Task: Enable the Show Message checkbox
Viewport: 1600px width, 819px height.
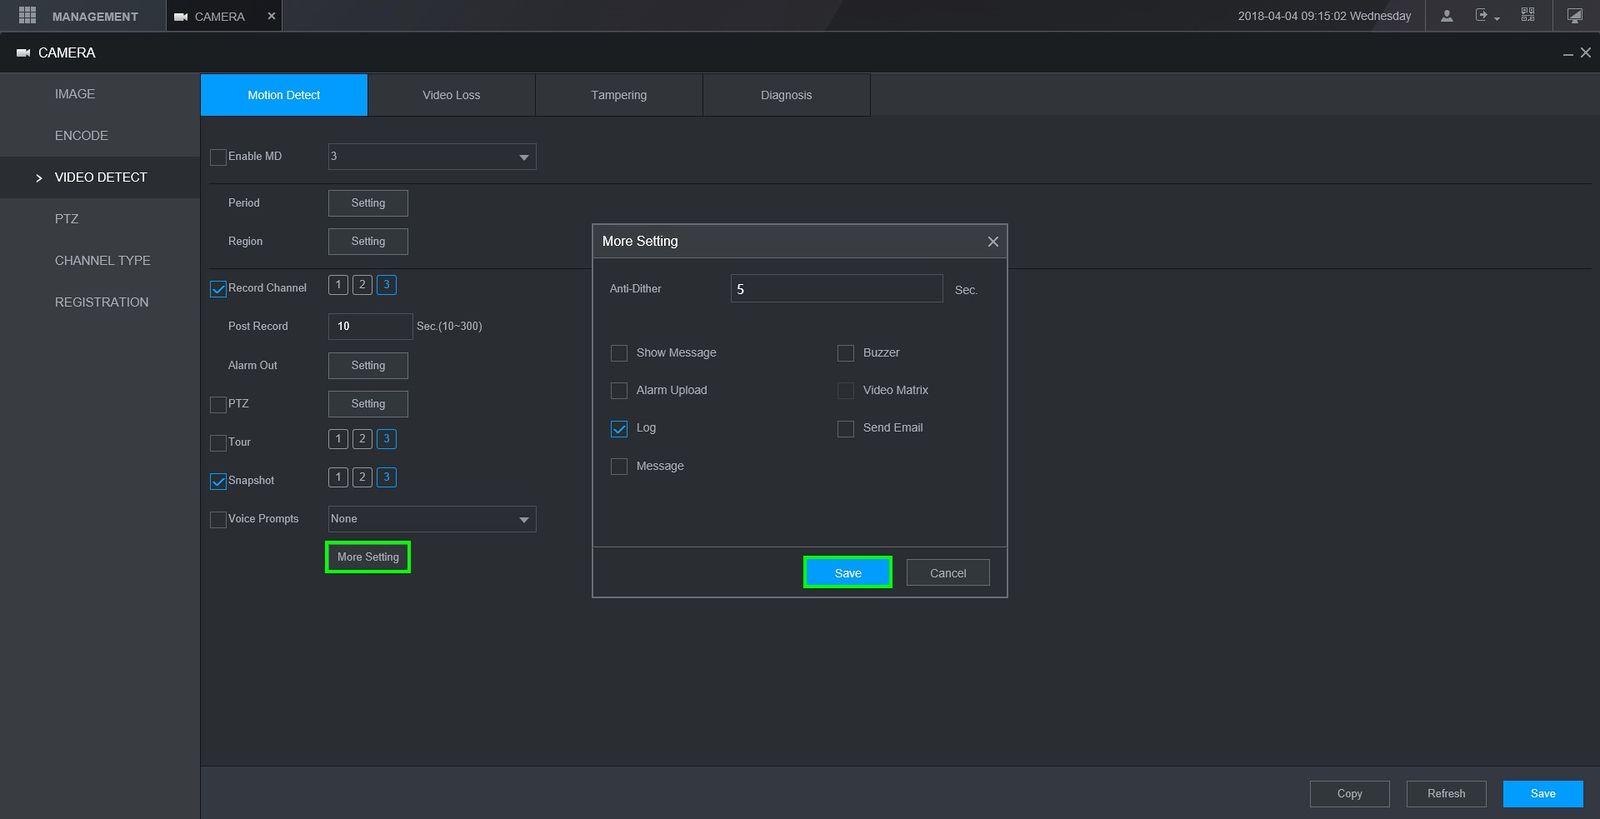Action: pos(619,353)
